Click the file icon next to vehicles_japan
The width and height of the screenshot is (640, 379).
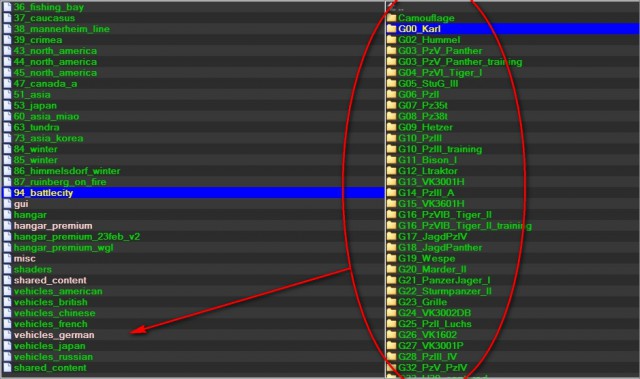7,346
